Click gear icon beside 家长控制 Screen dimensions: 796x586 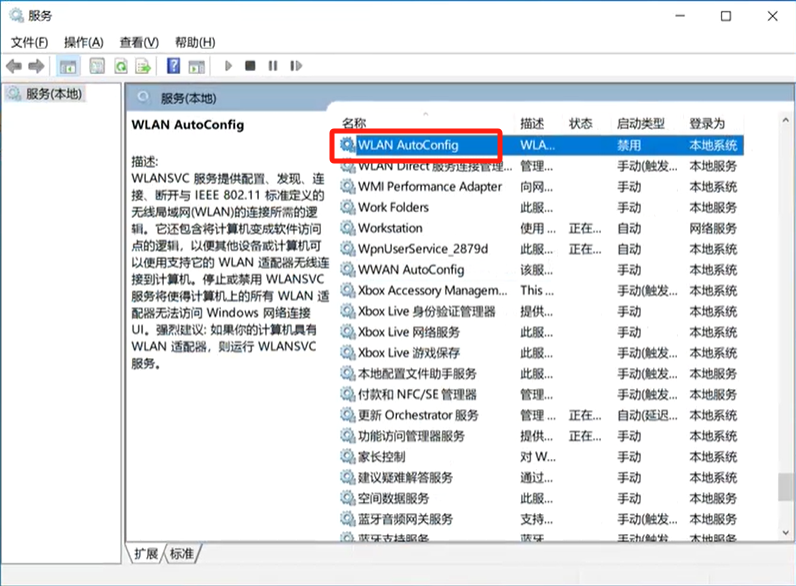pos(347,457)
